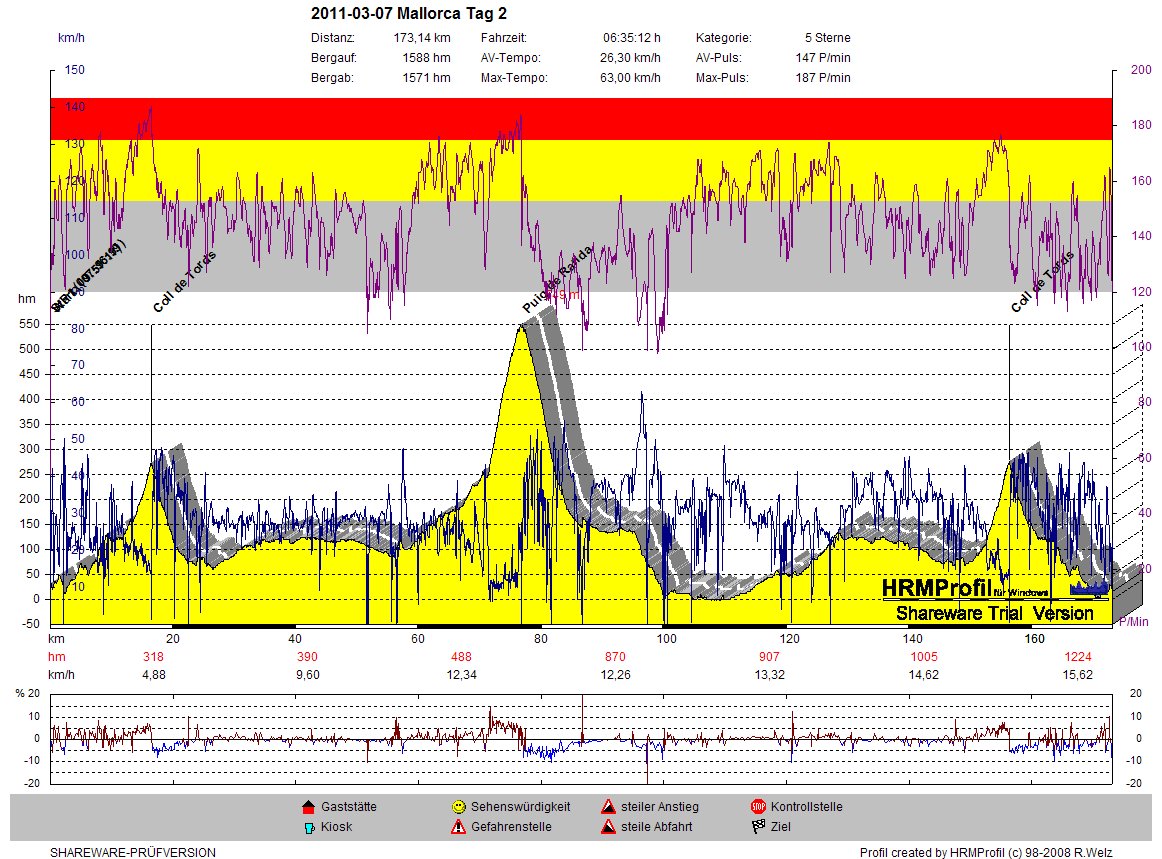Click the Gefahrenstelle warning triangle icon

point(458,827)
